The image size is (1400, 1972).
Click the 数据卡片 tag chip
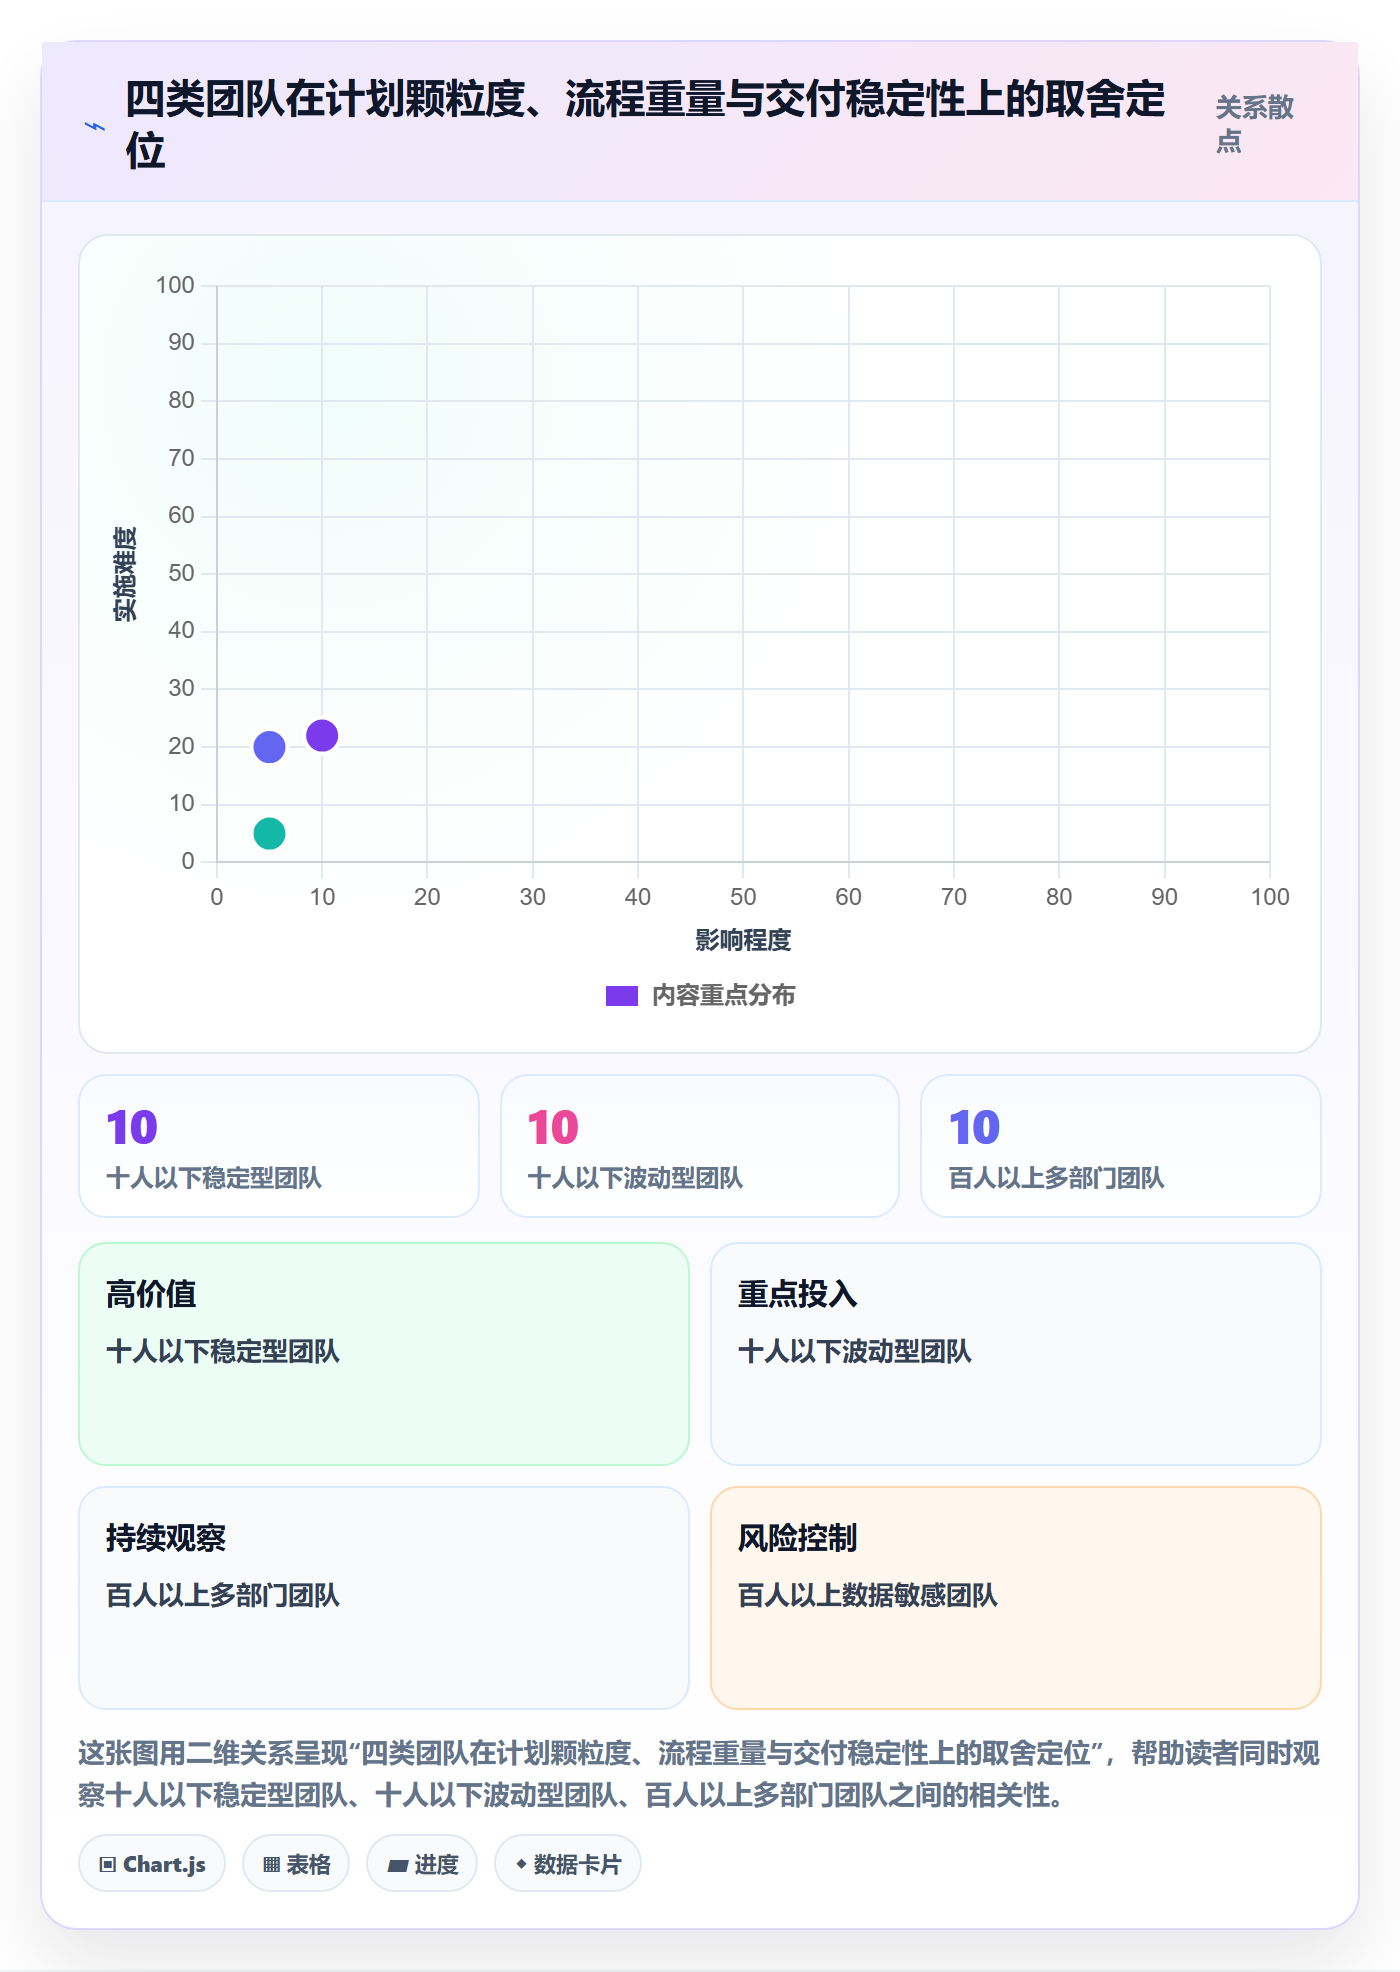click(x=568, y=1864)
